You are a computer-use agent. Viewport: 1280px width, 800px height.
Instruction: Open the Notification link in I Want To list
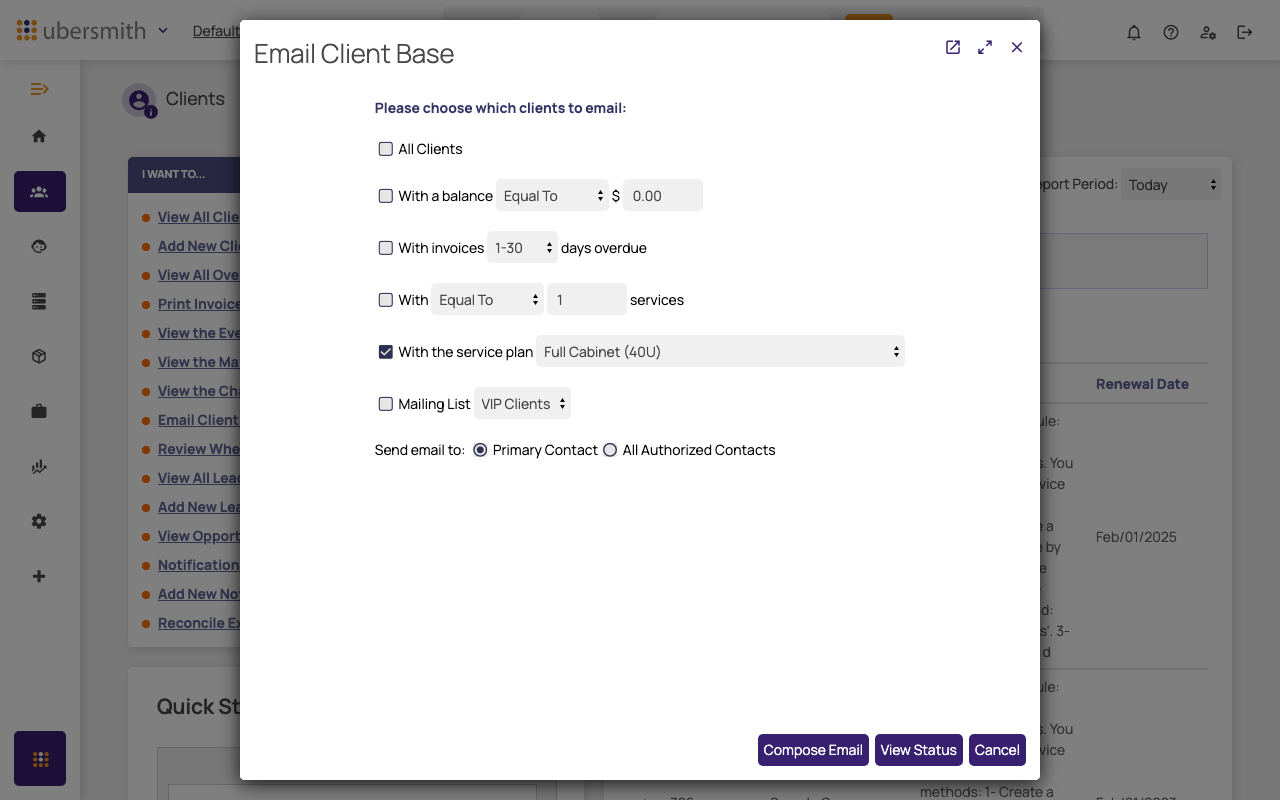(198, 565)
